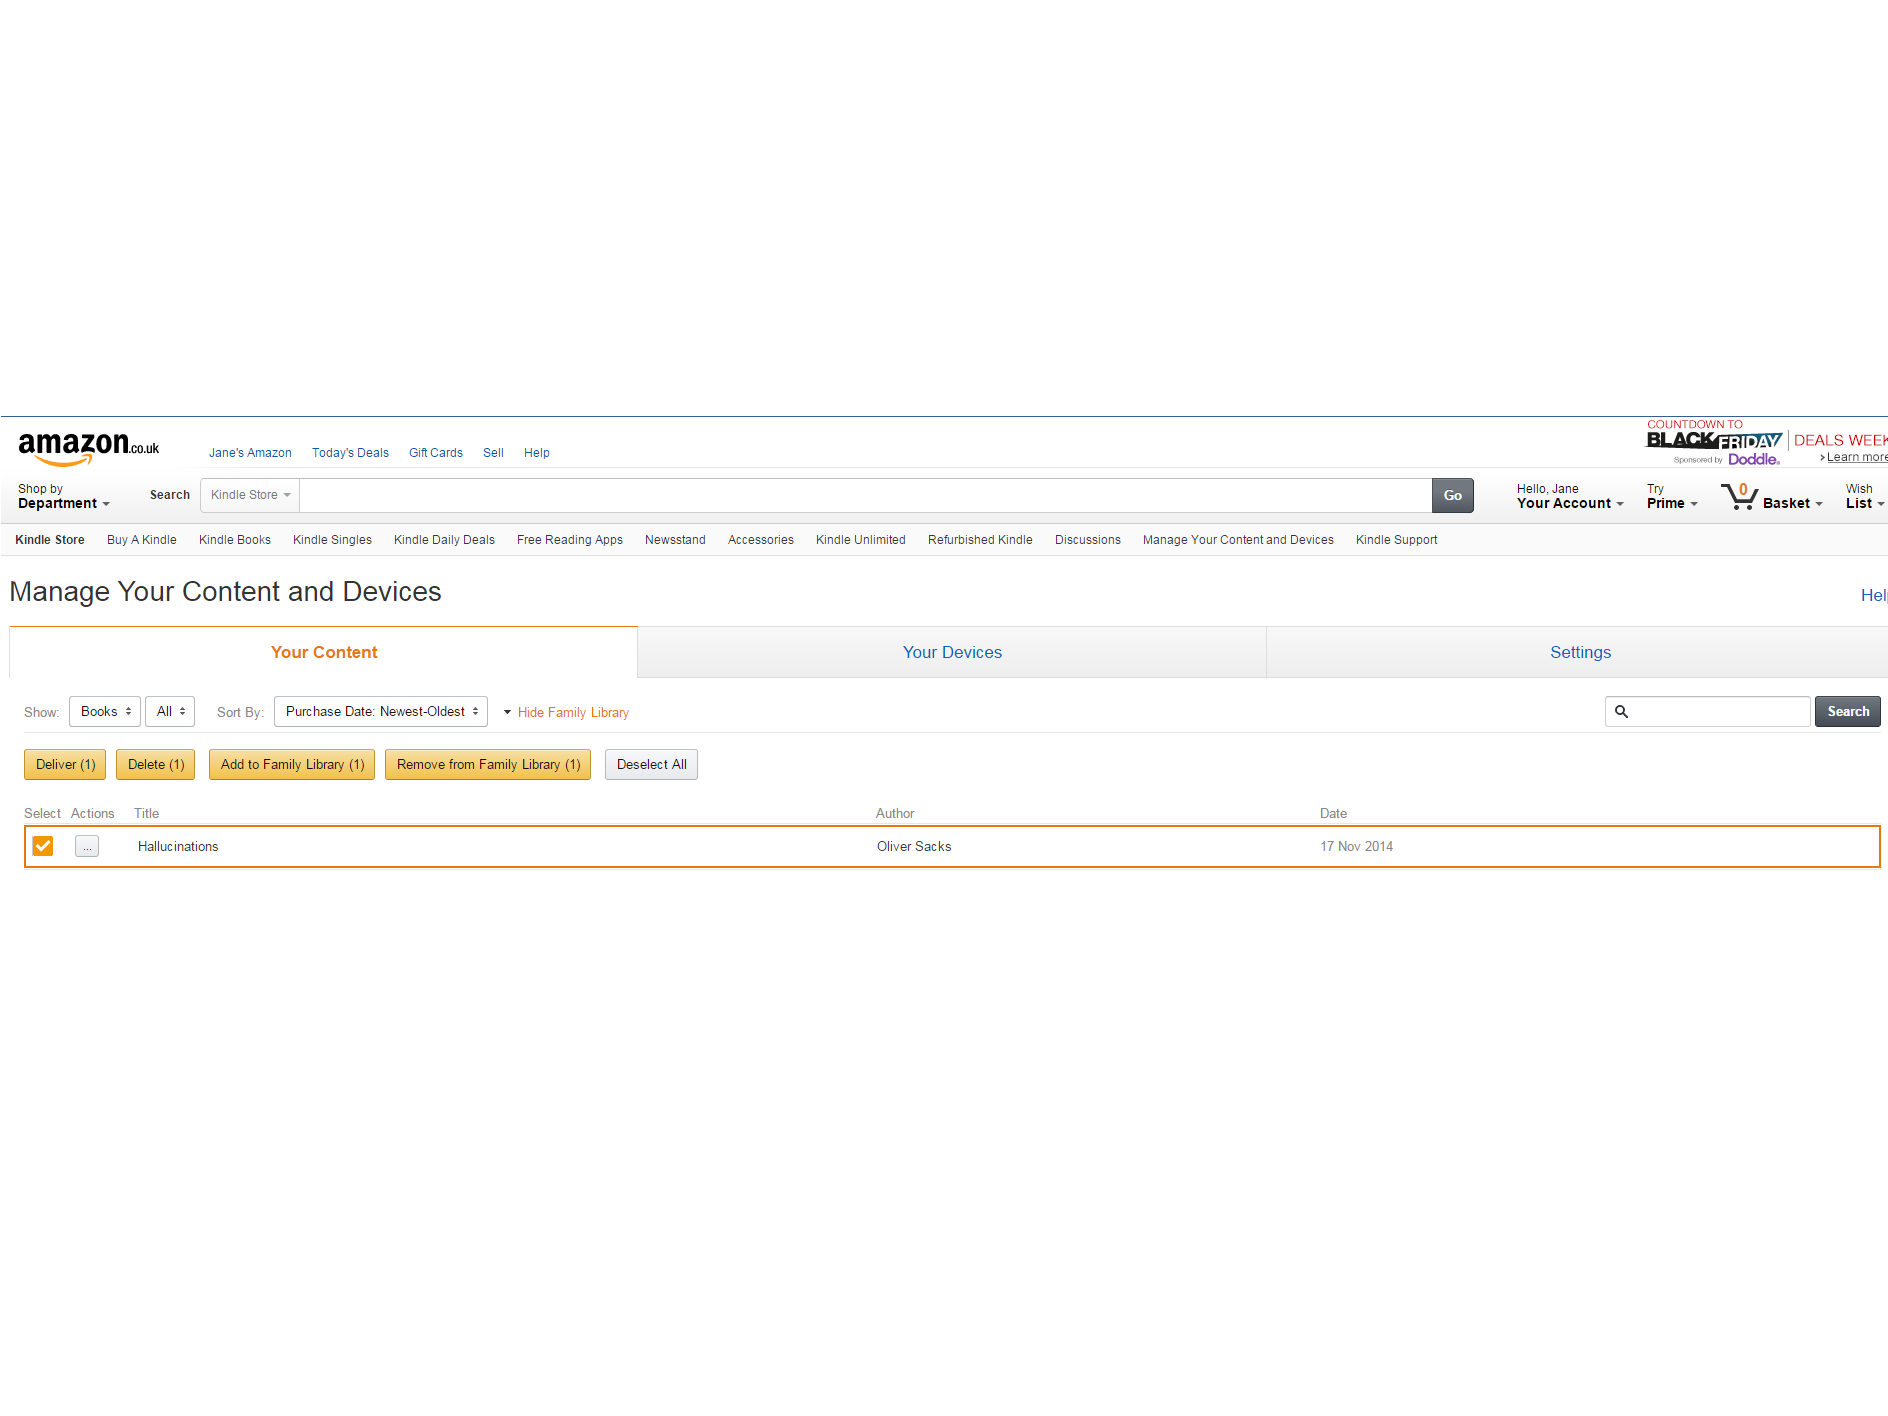1888x1416 pixels.
Task: Uncheck the Hallucinations book checkbox
Action: (43, 846)
